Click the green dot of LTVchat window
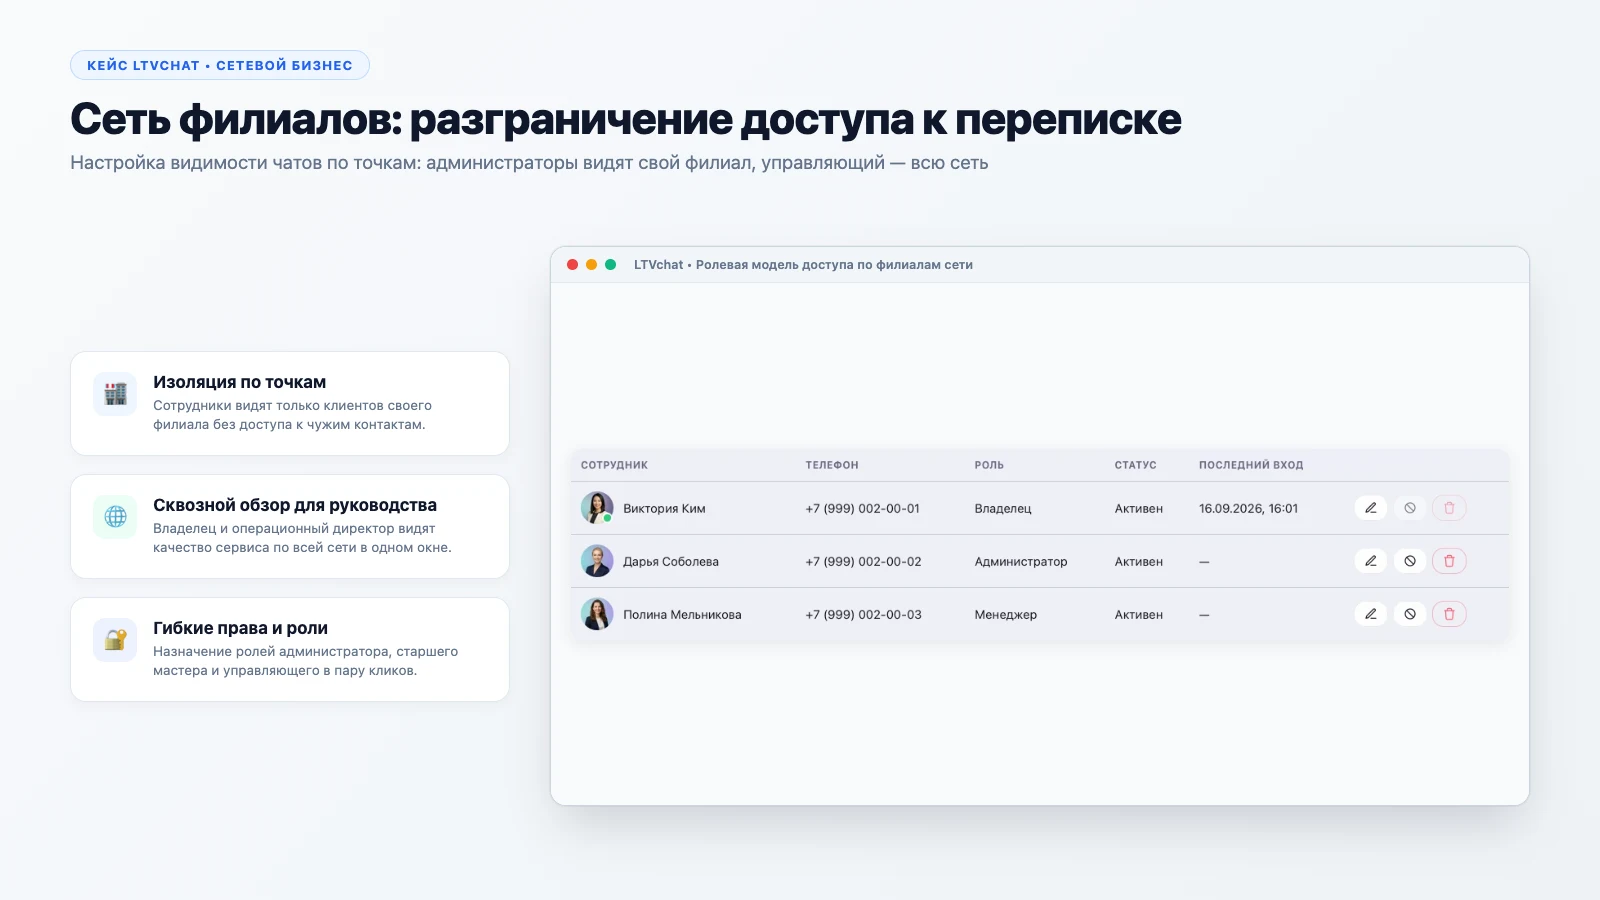Screen dimensions: 1600x900 click(610, 265)
